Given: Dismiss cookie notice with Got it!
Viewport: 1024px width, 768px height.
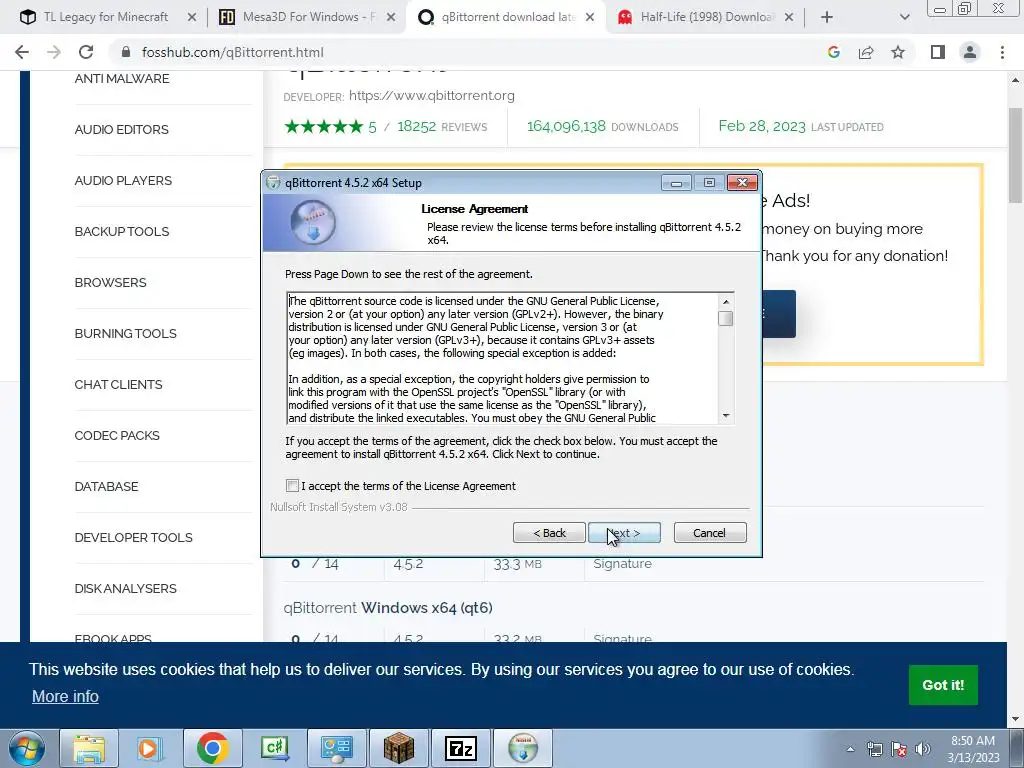Looking at the screenshot, I should (x=943, y=684).
